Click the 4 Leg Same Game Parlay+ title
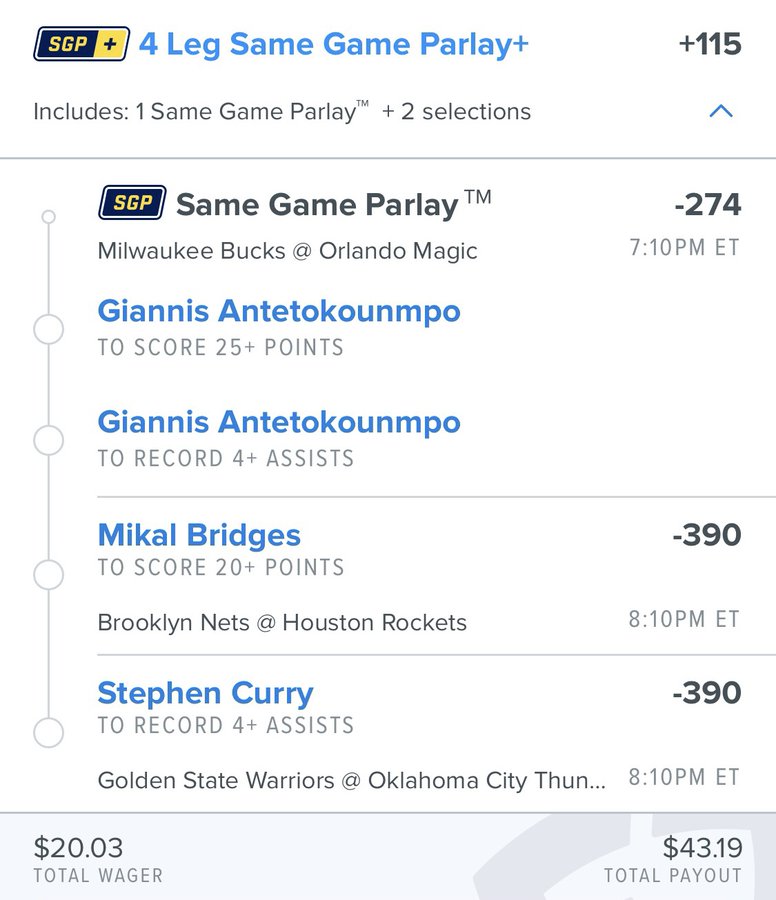 pos(333,45)
